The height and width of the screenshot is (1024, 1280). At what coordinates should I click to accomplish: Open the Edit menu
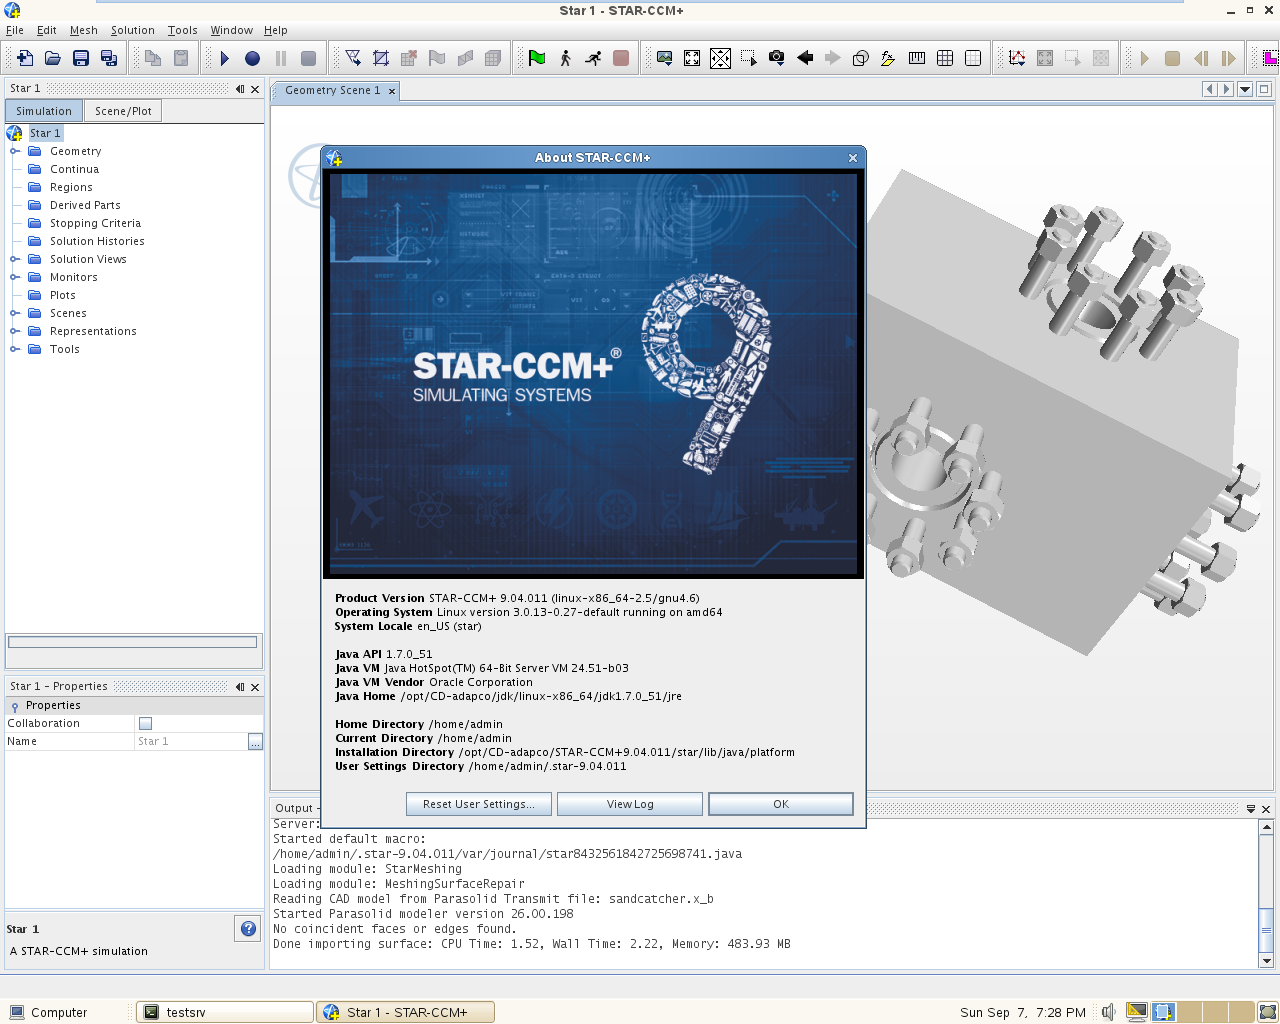click(47, 30)
